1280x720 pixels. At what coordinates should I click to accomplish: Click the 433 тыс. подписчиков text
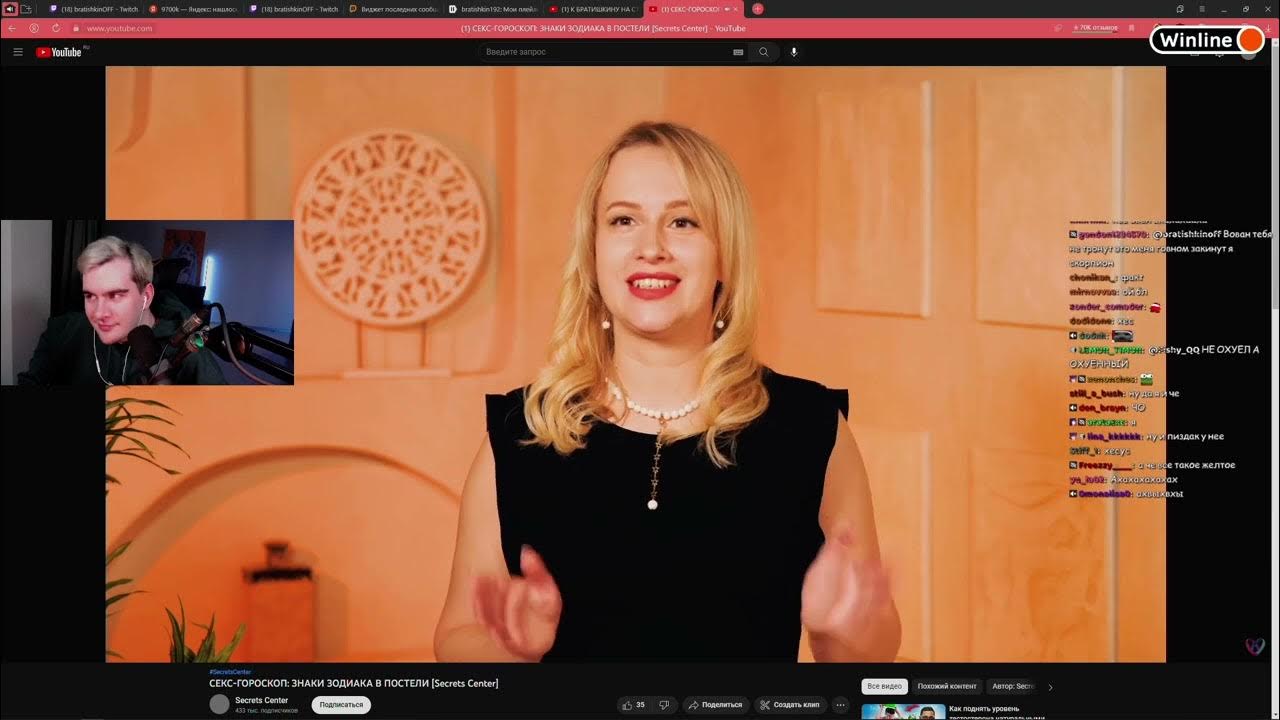266,711
